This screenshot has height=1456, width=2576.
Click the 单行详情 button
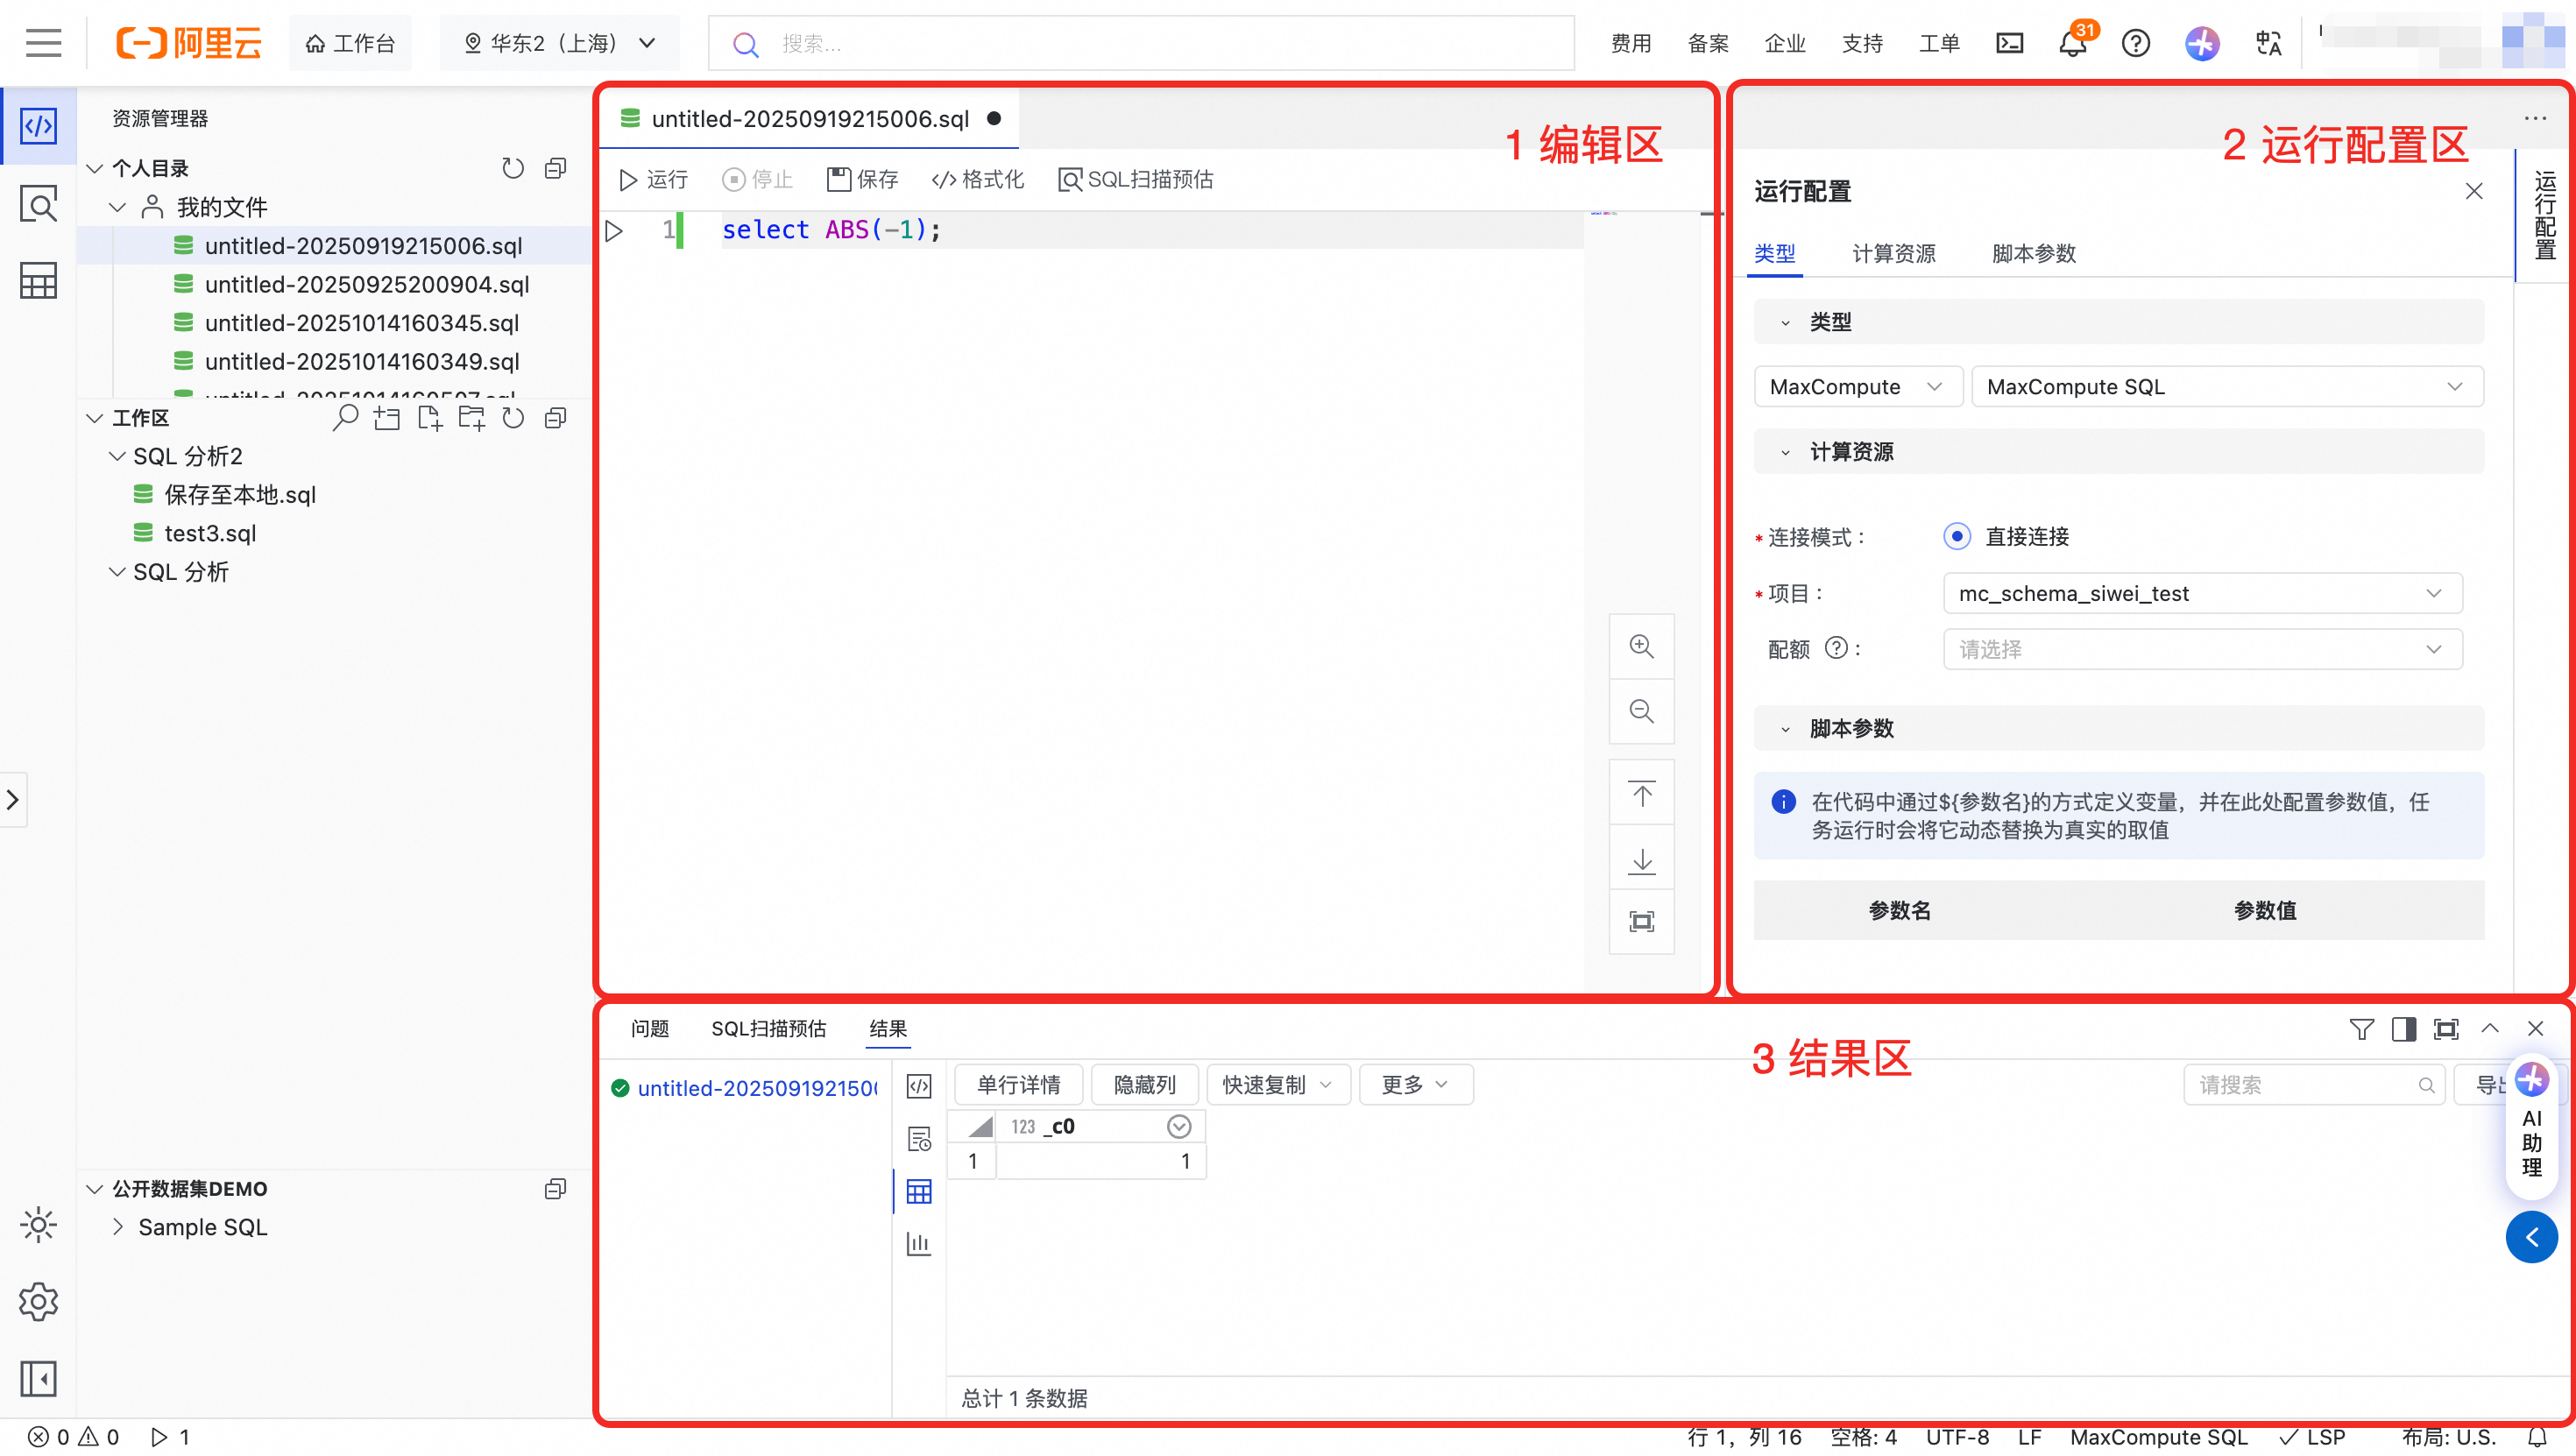[x=1018, y=1084]
